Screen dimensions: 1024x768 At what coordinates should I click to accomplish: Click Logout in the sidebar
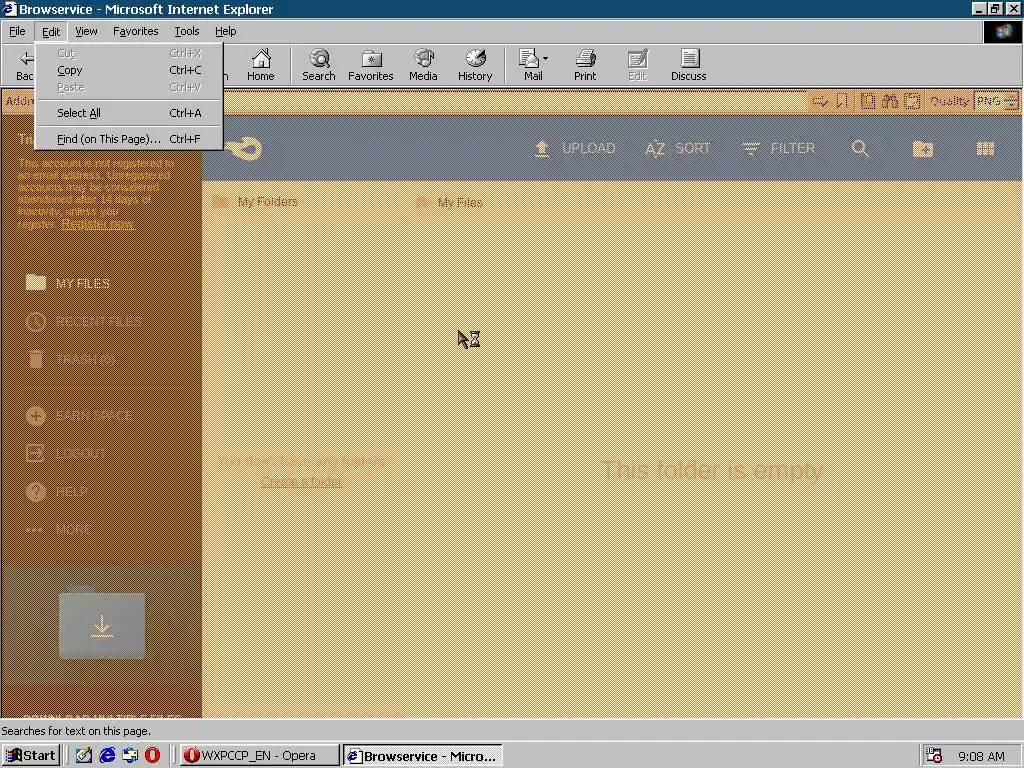(x=66, y=453)
